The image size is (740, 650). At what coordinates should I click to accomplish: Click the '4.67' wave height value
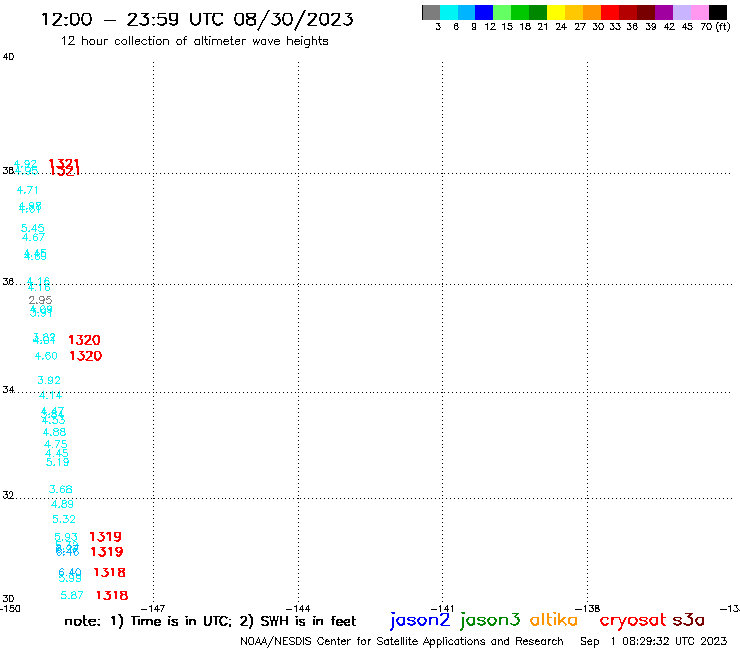(34, 237)
